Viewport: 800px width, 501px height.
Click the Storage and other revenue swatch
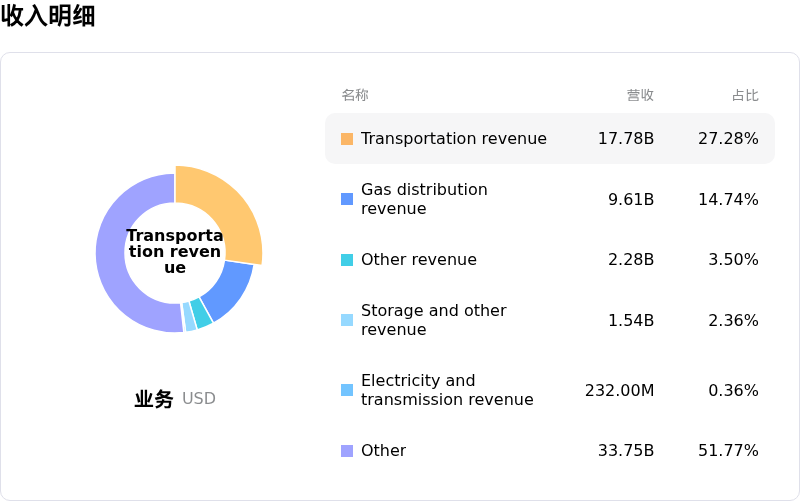tap(347, 320)
